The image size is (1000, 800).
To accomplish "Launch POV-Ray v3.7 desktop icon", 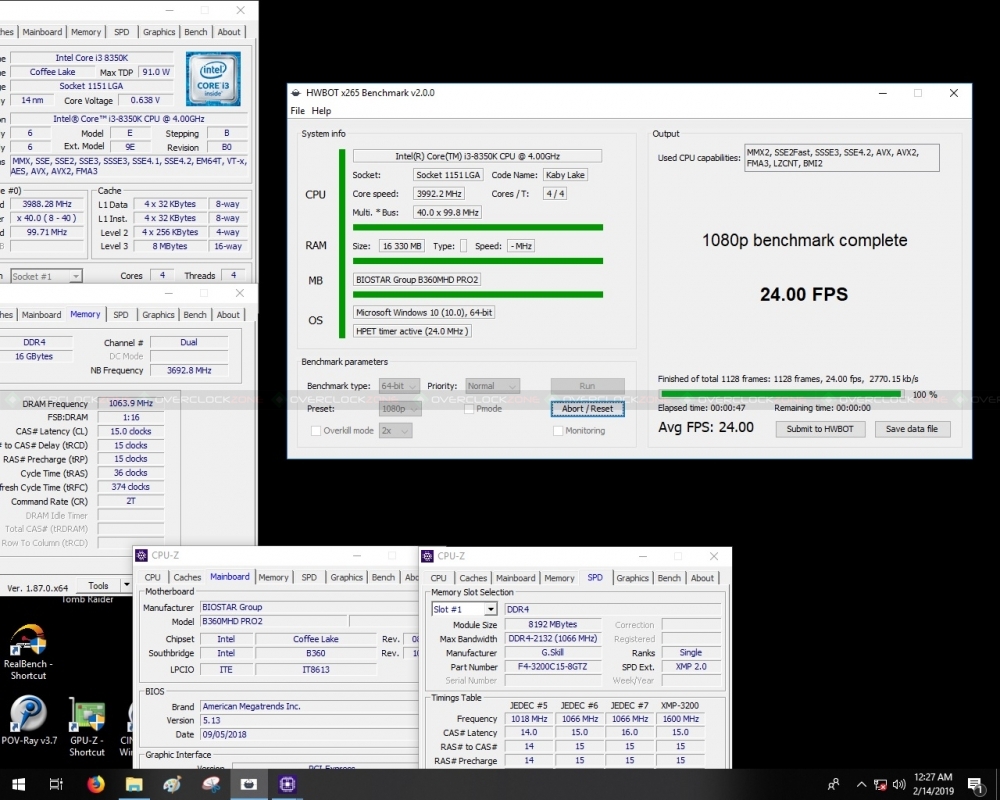I will [29, 722].
